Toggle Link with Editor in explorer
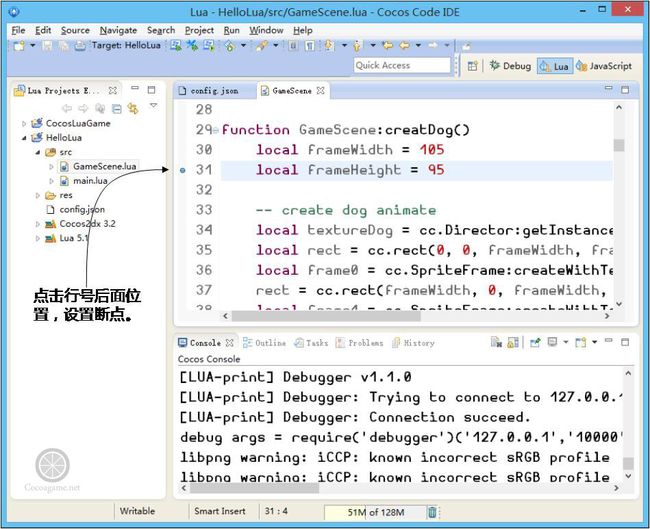 coord(133,109)
